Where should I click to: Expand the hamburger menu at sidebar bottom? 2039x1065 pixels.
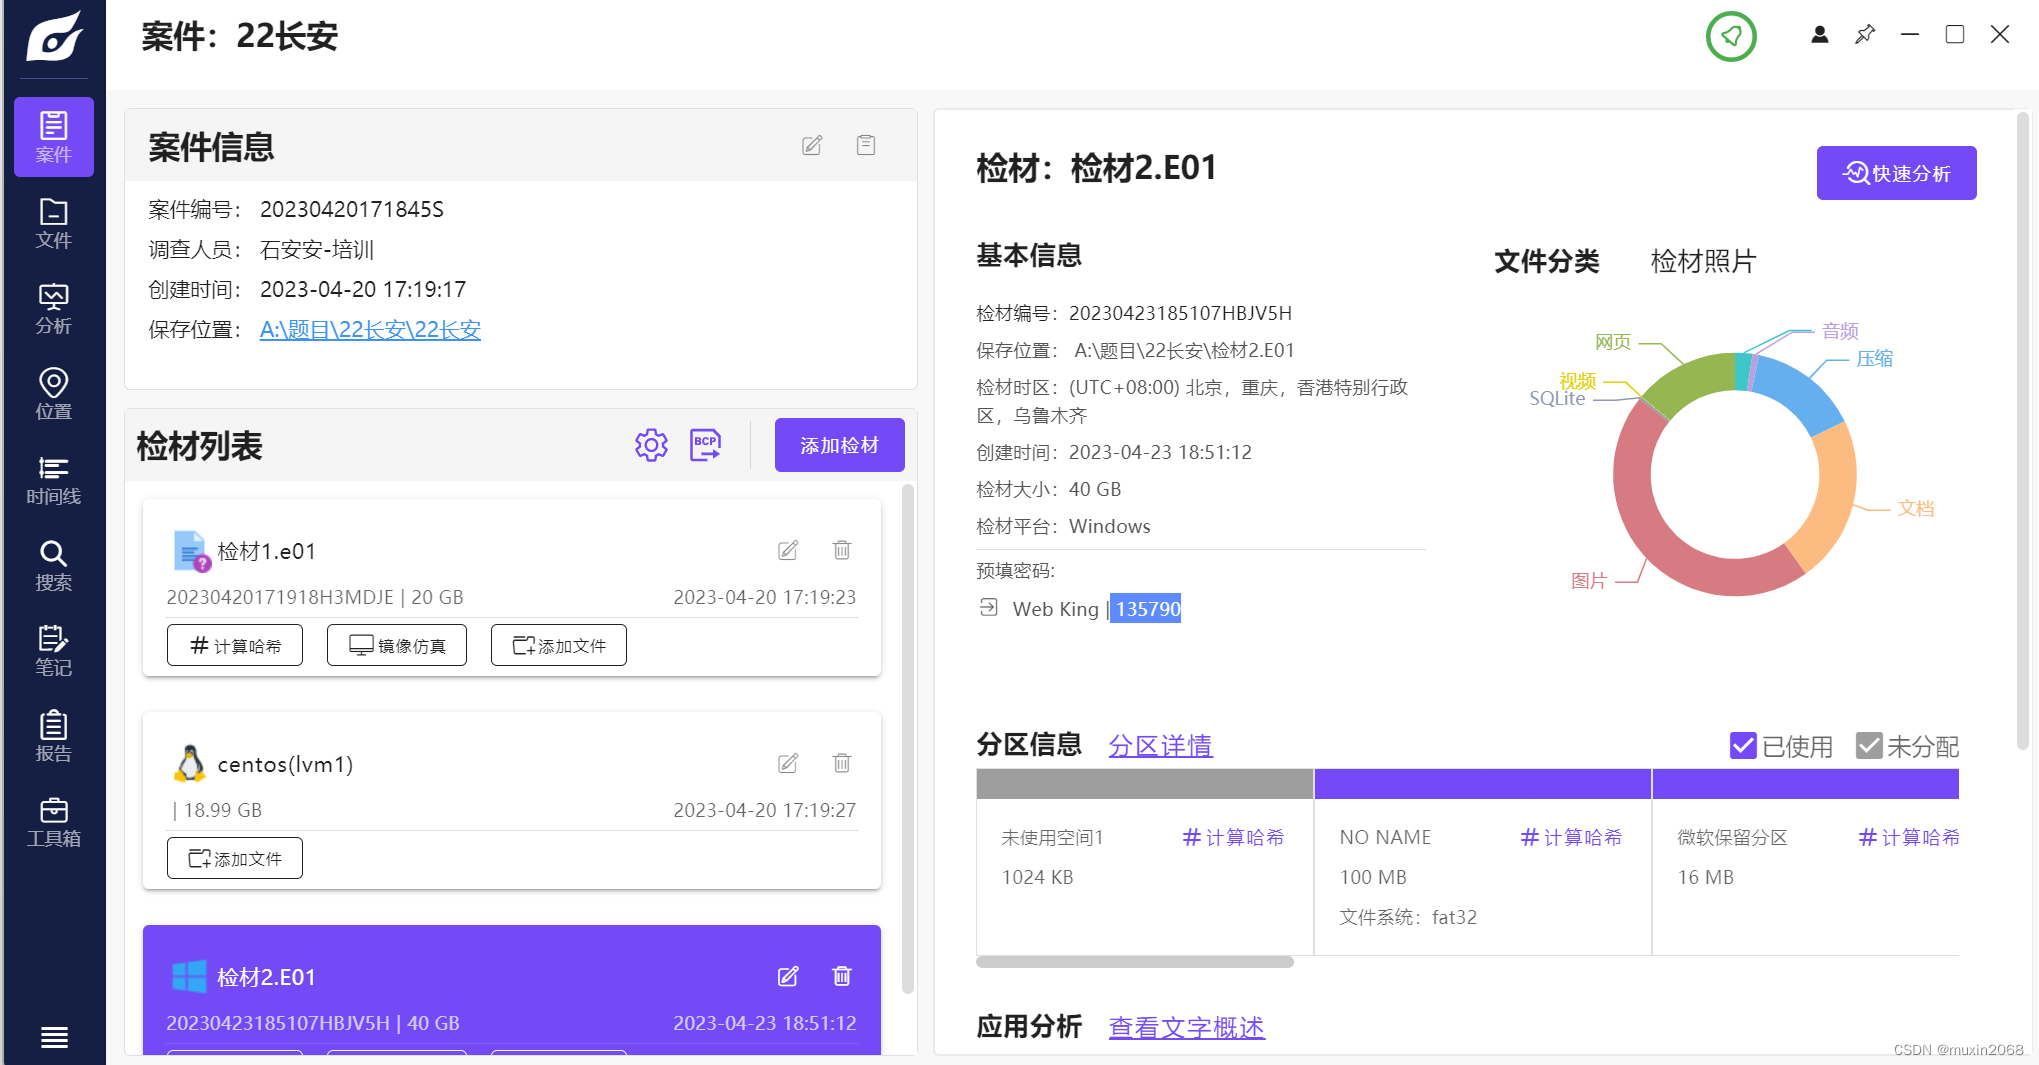54,1037
